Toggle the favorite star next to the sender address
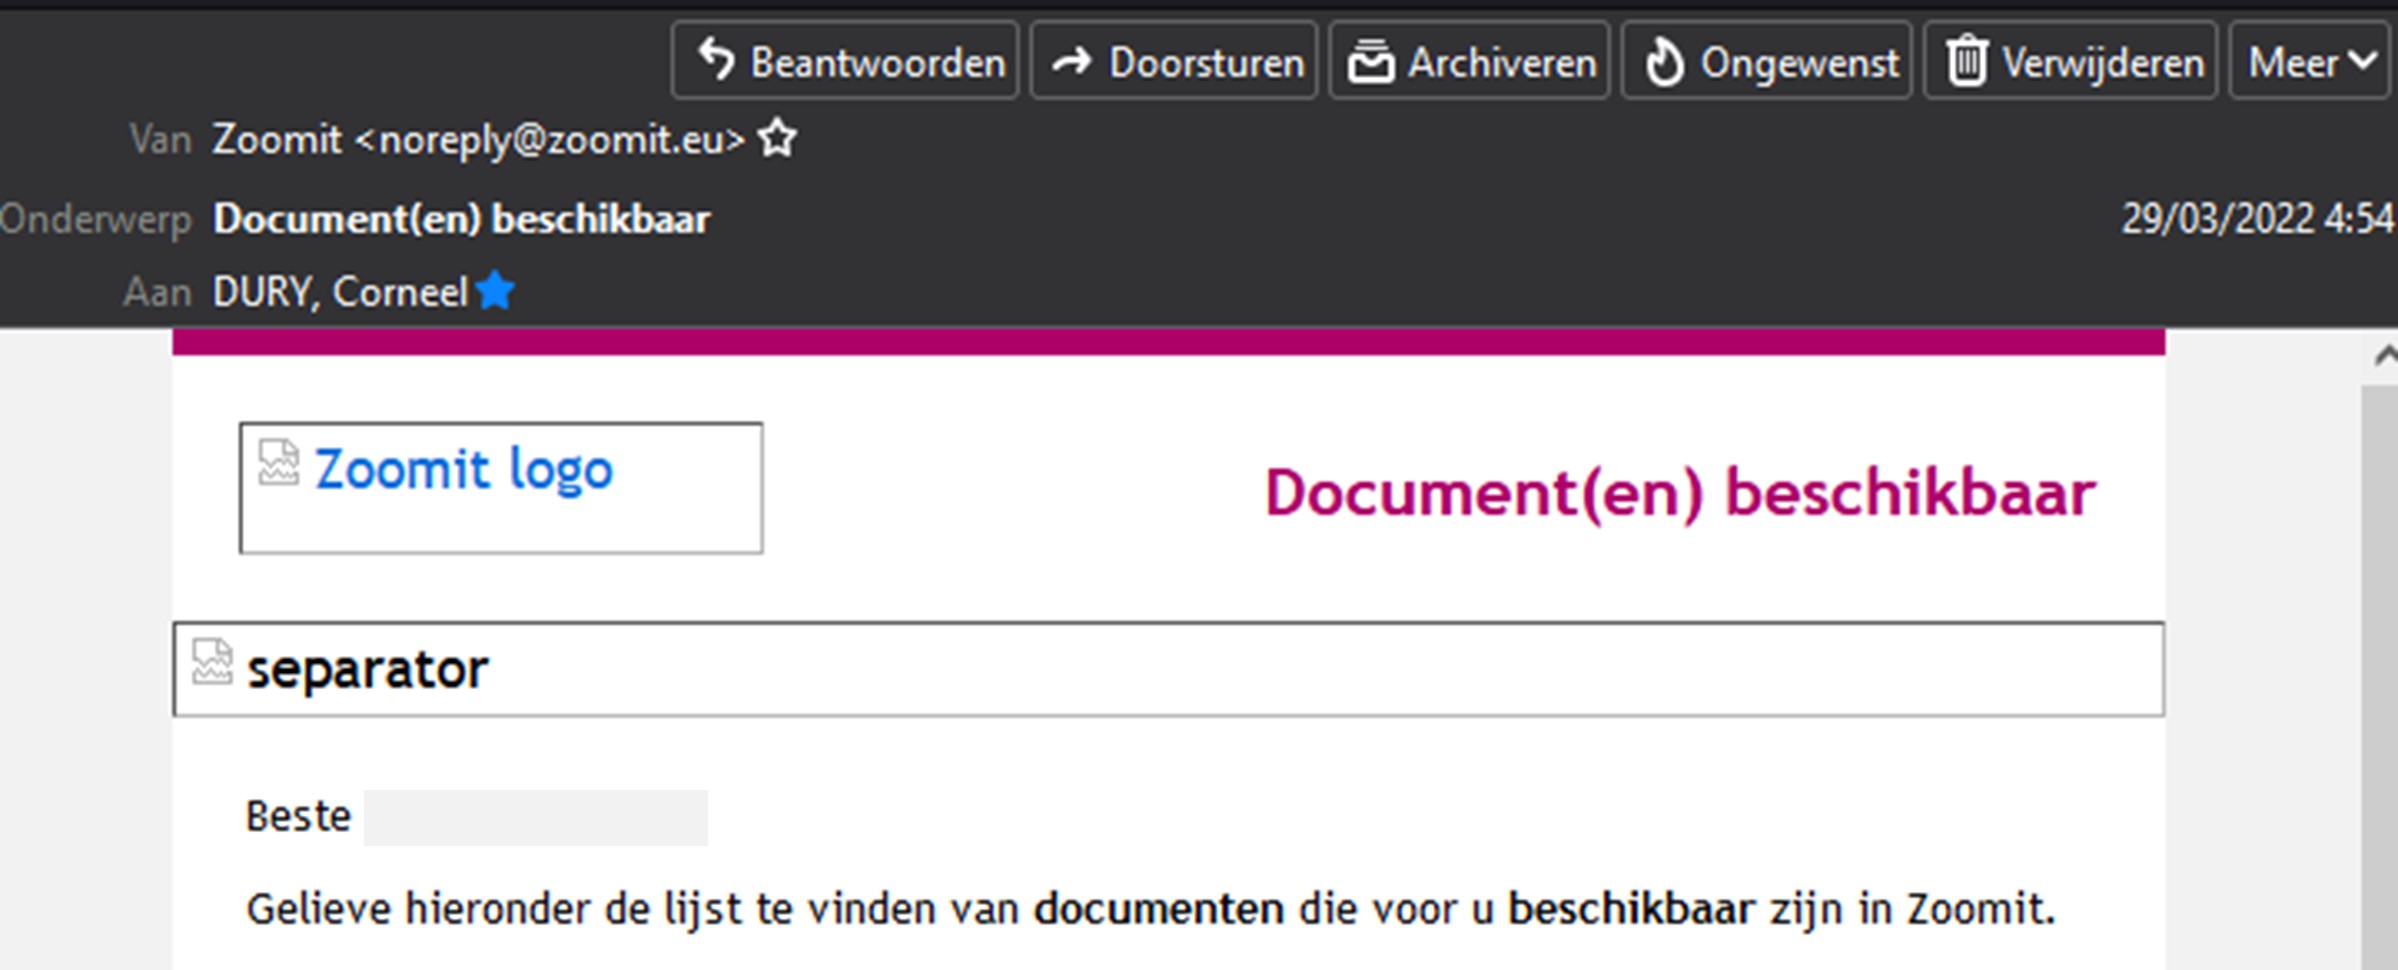 (x=777, y=140)
